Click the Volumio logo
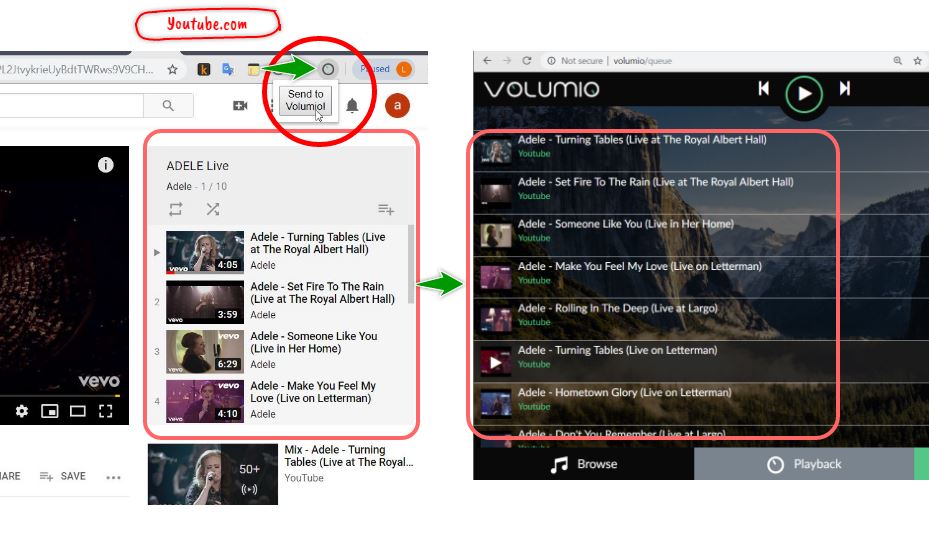Screen dimensions: 929x560 click(542, 89)
